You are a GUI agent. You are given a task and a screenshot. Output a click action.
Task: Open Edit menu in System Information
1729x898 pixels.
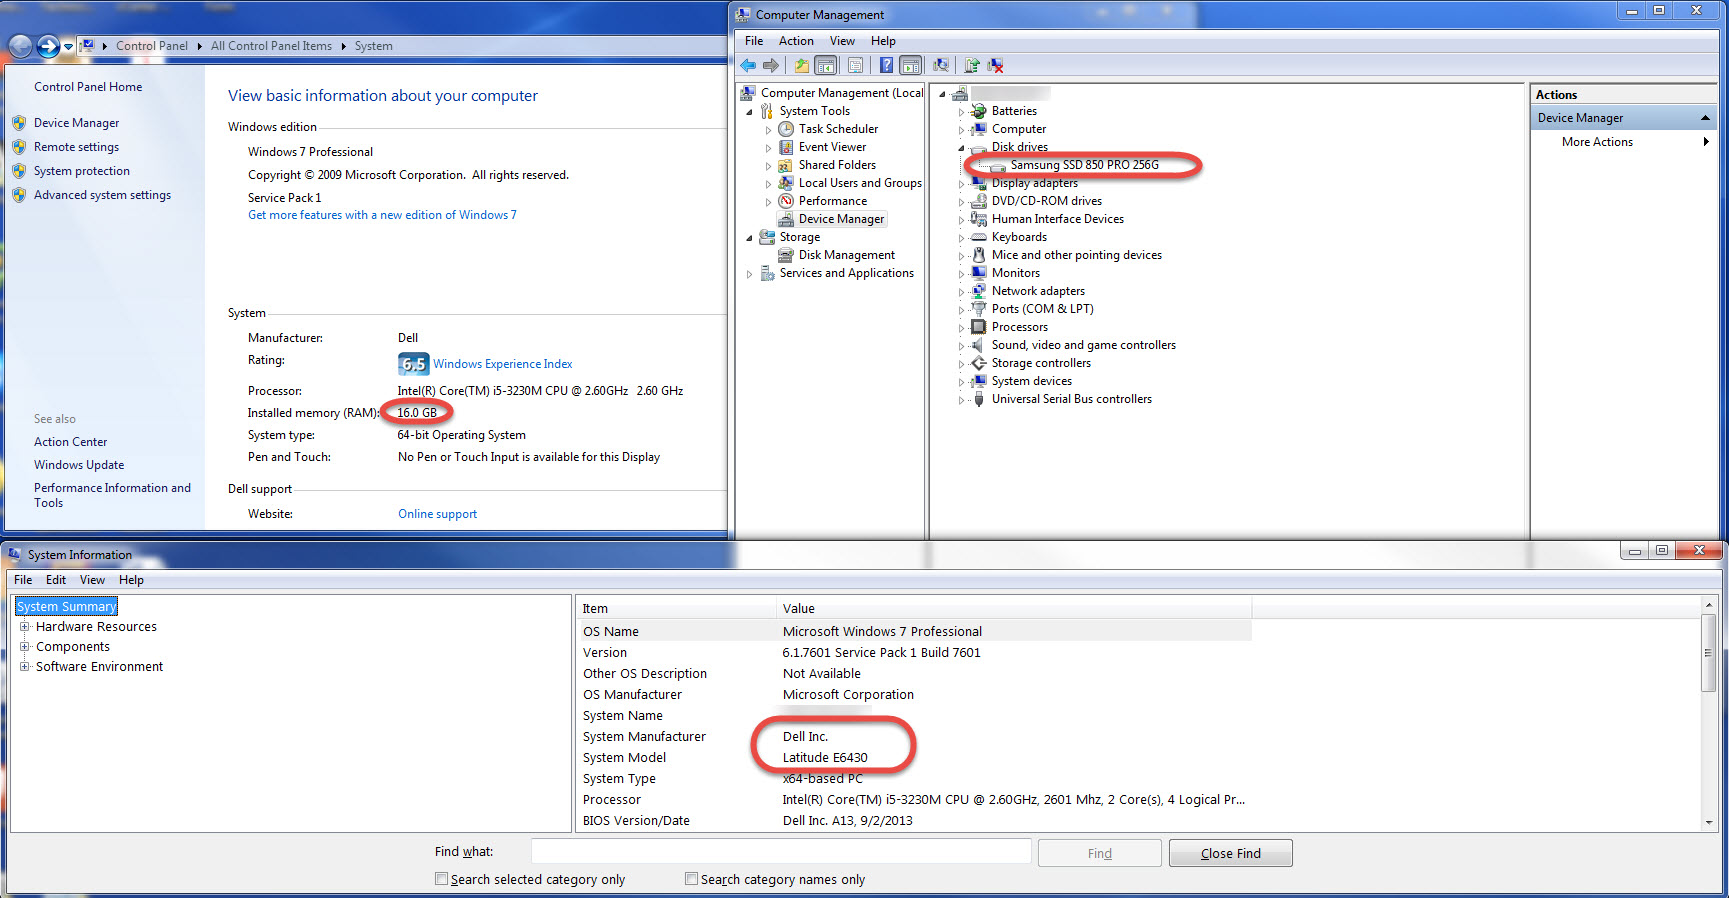56,580
